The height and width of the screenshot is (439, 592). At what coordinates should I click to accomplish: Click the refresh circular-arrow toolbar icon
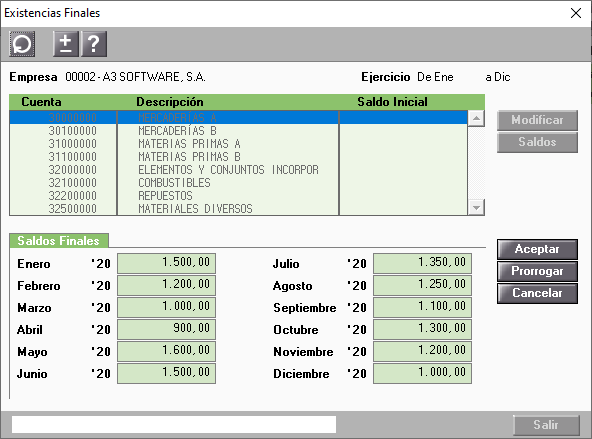[22, 44]
